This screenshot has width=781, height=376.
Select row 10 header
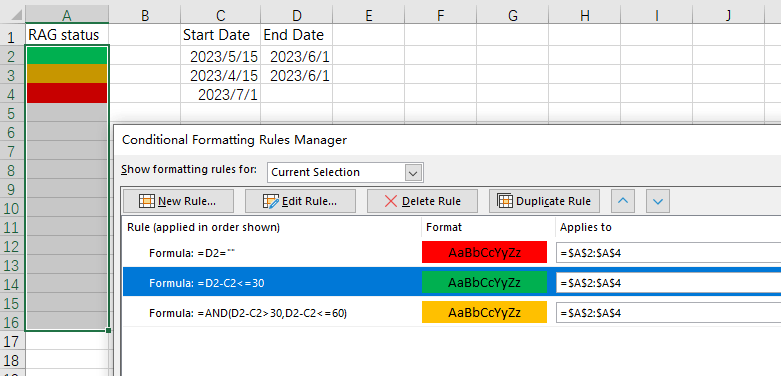[x=12, y=208]
